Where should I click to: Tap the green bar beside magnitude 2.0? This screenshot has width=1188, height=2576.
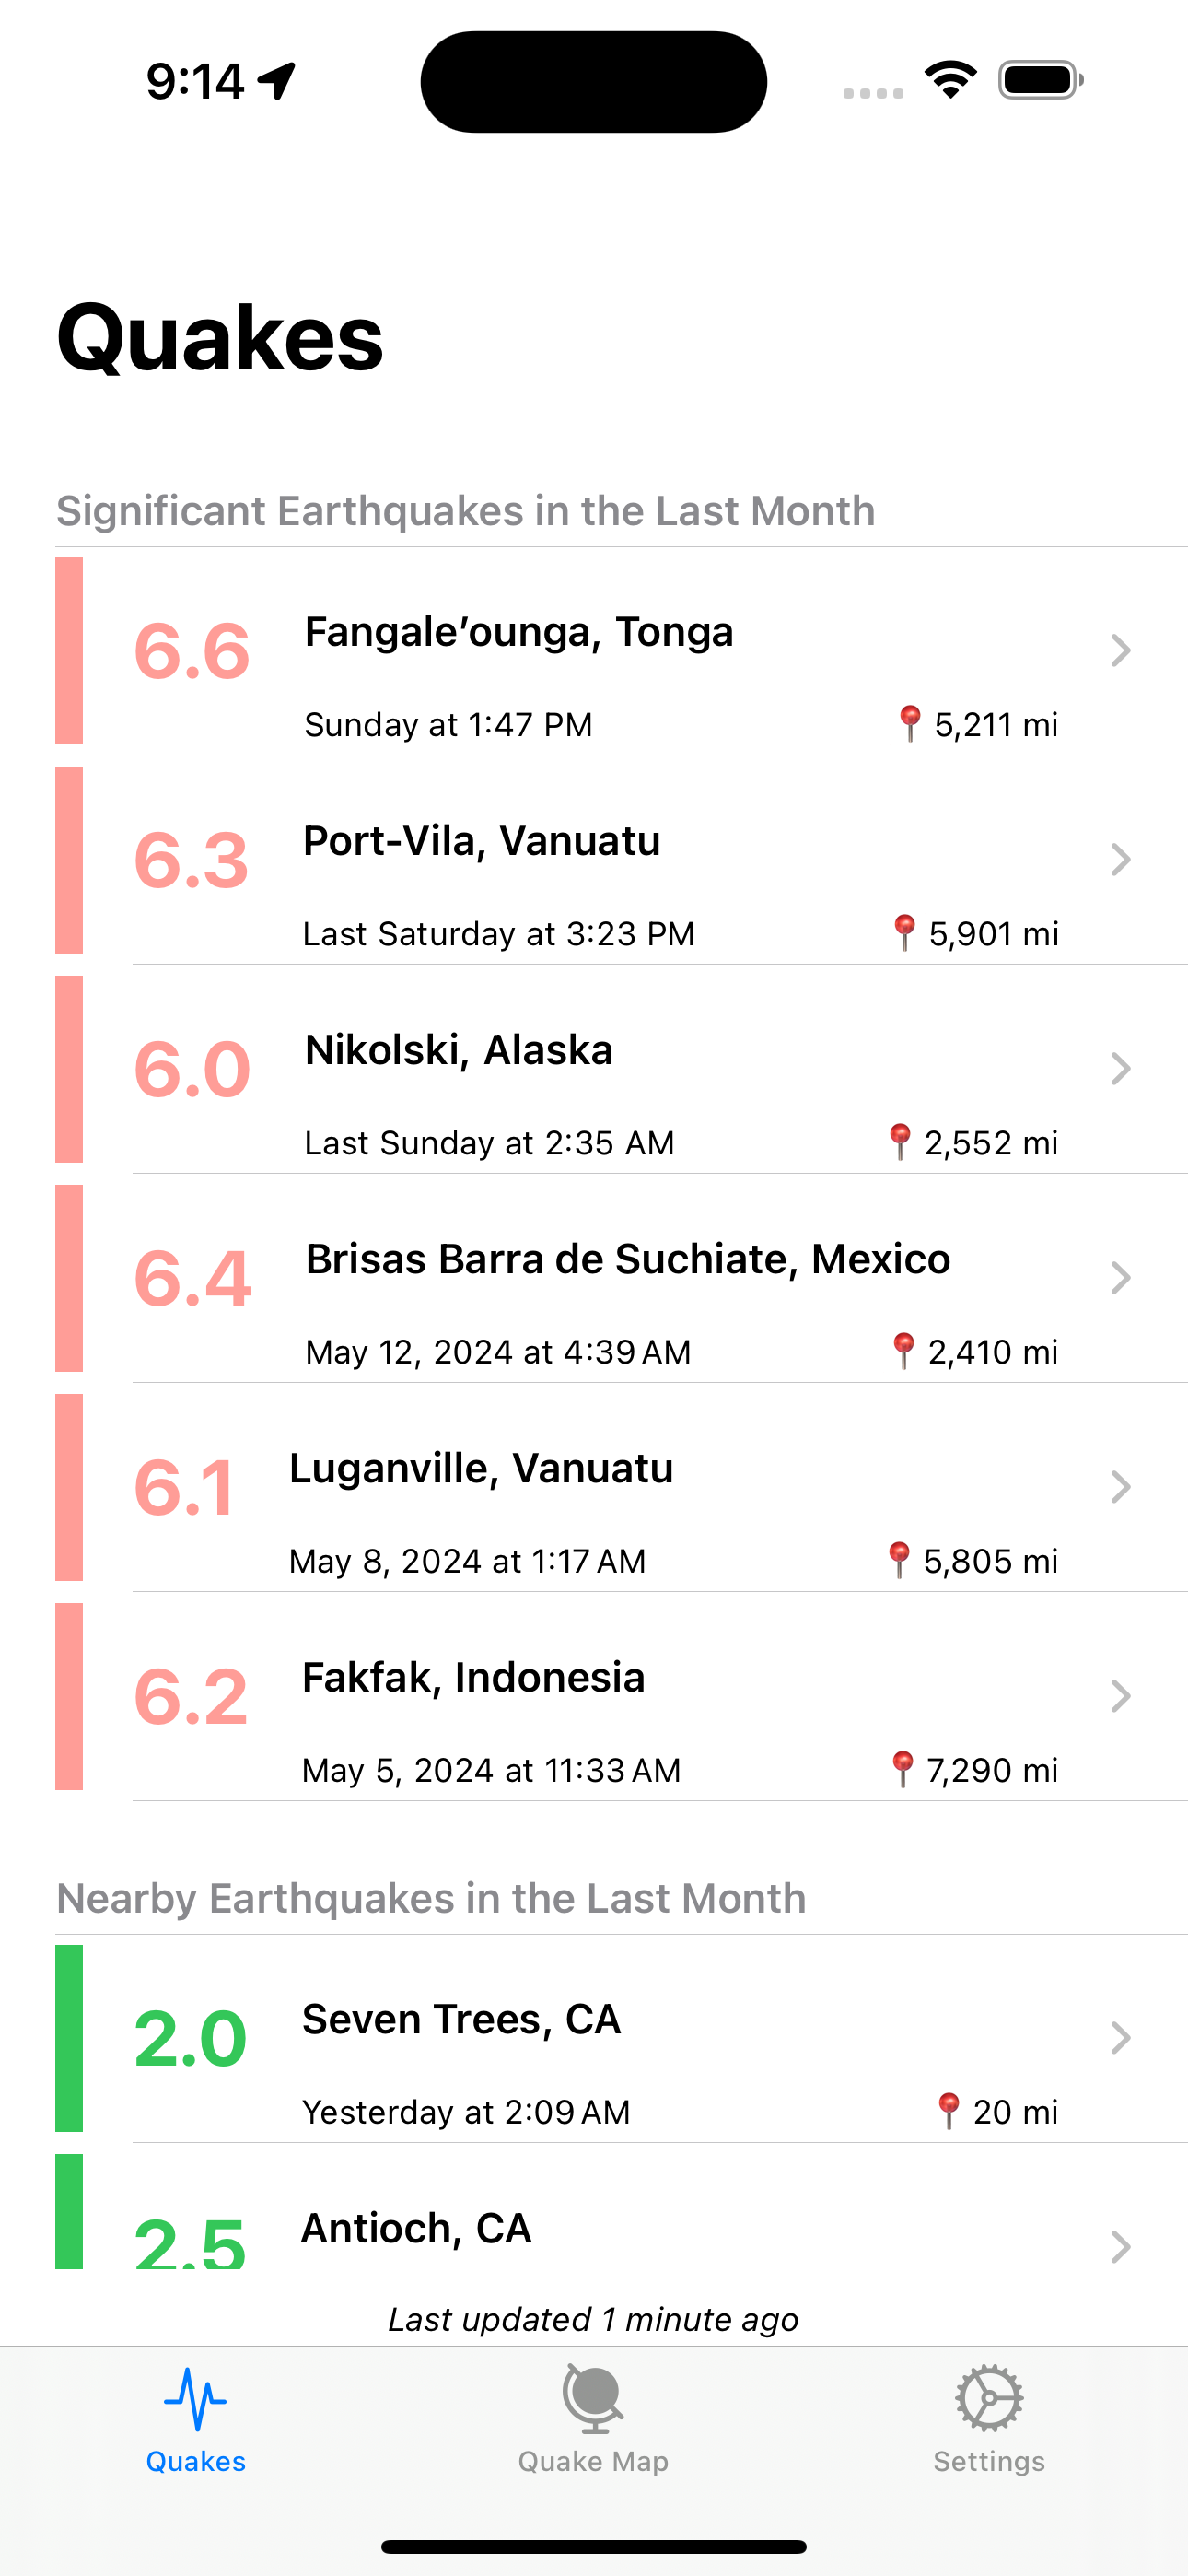tap(69, 2038)
